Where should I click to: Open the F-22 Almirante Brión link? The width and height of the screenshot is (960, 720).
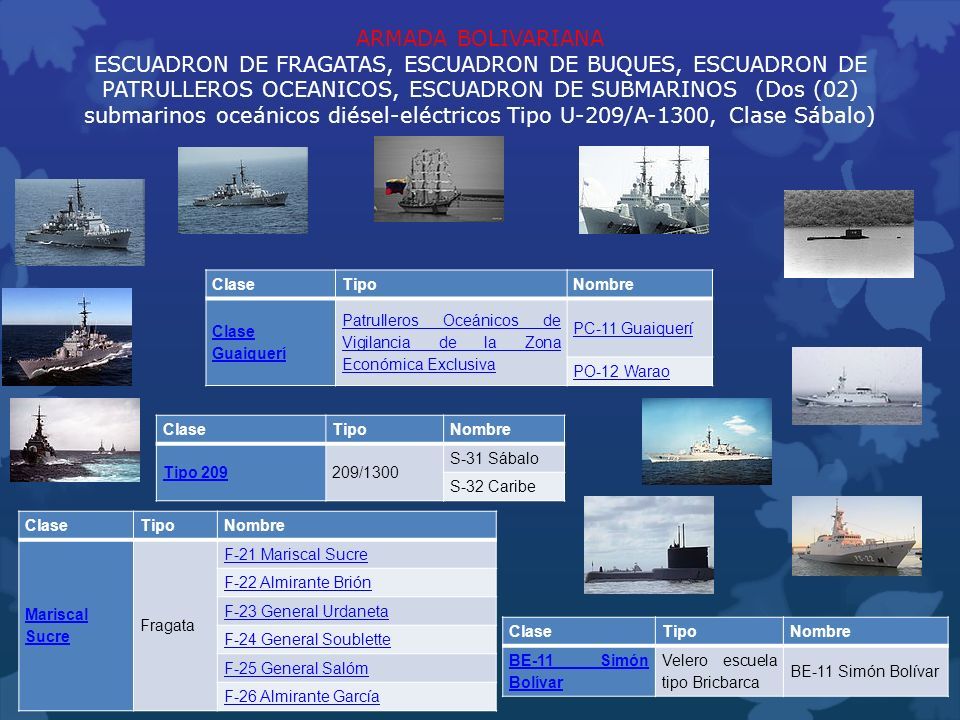pos(298,583)
